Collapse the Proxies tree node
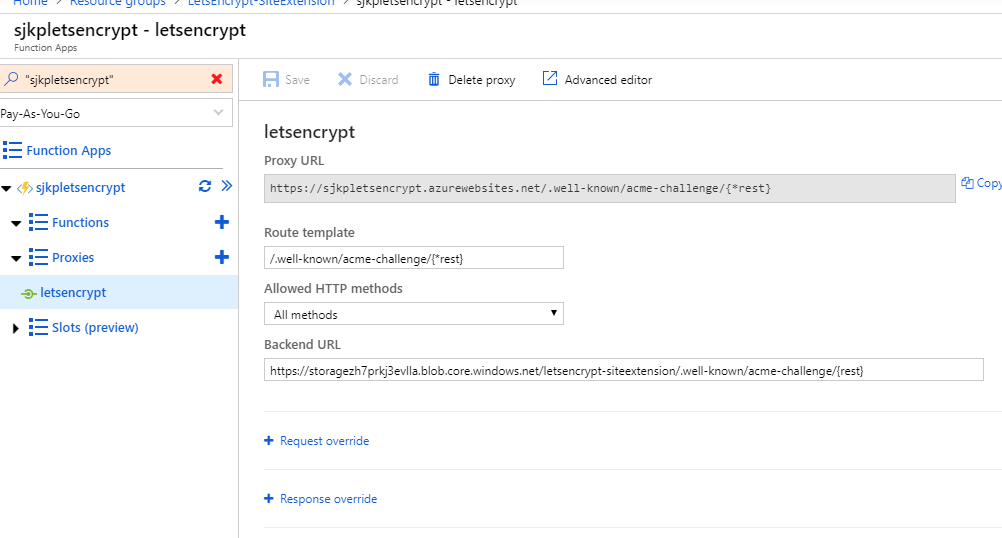Viewport: 1002px width, 538px height. pos(17,258)
